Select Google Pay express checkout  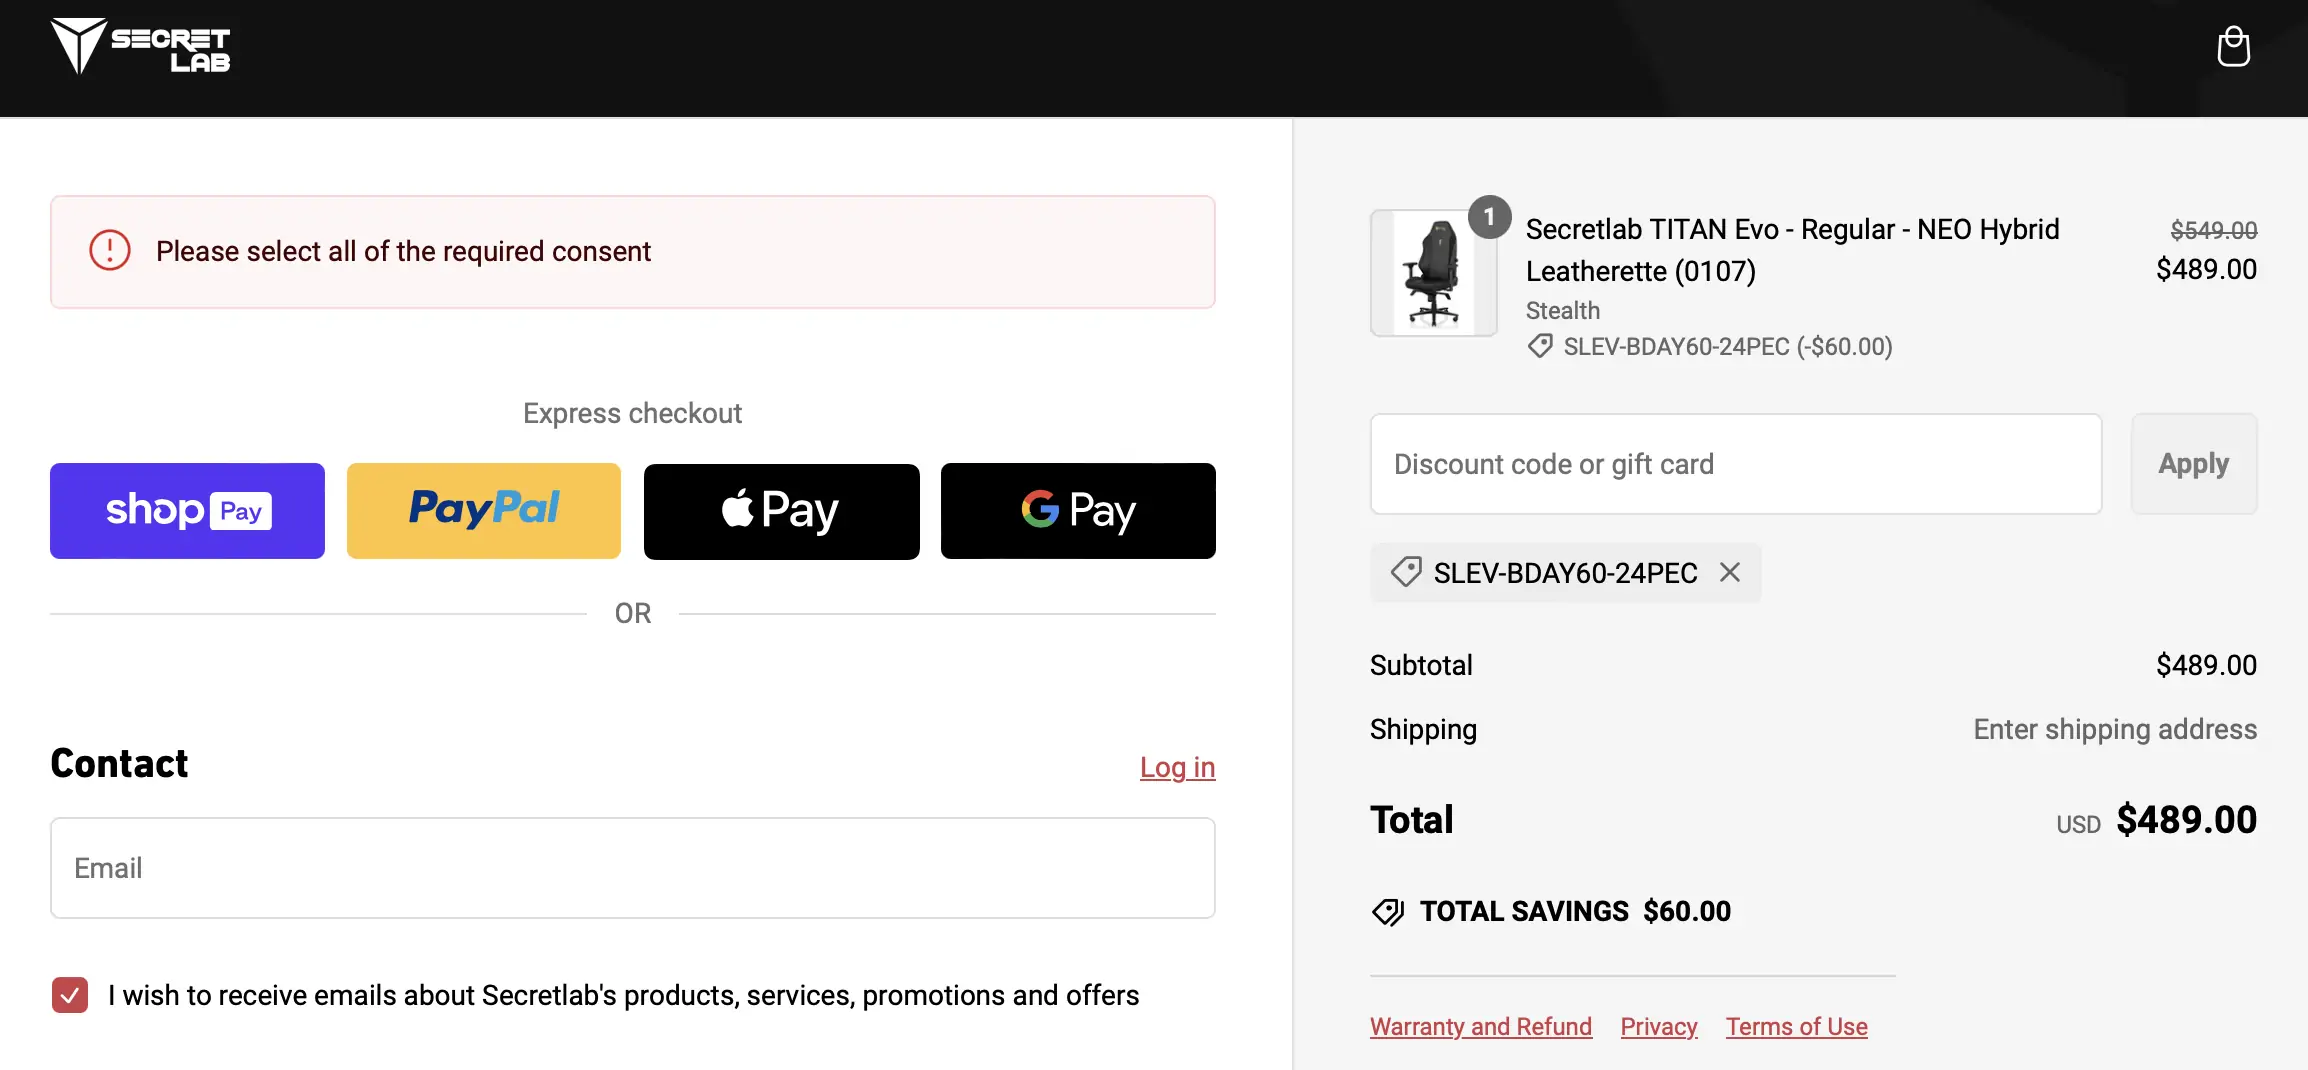[x=1078, y=511]
